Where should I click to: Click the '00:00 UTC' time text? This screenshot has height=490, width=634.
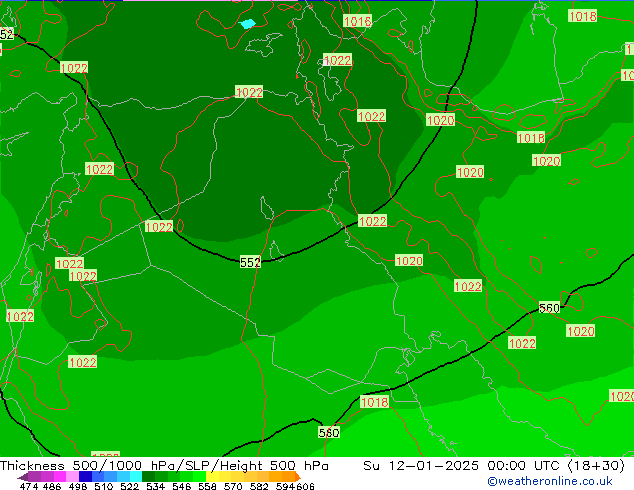[x=524, y=466]
